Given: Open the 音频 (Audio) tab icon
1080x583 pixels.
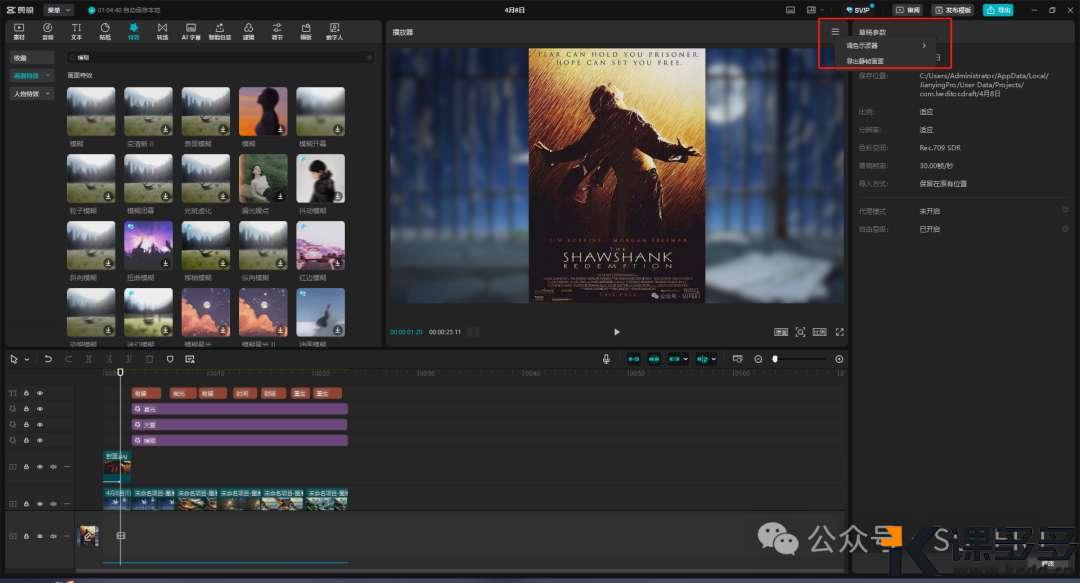Looking at the screenshot, I should pyautogui.click(x=47, y=30).
